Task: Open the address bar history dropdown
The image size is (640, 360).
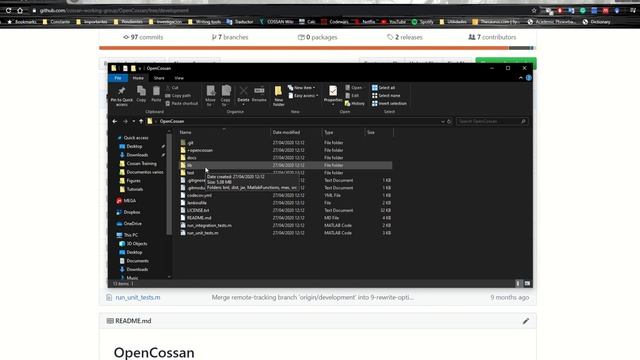Action: pos(442,121)
